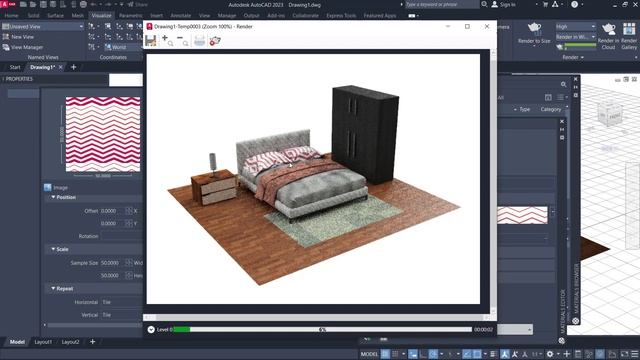
Task: Open the Vertical Tile dropdown
Action: point(121,315)
